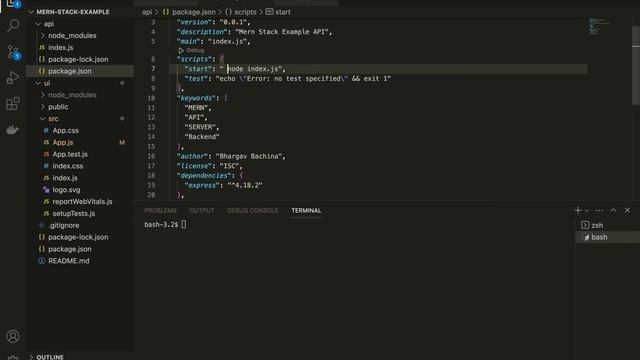Click the "author" line in the editor

(x=231, y=156)
